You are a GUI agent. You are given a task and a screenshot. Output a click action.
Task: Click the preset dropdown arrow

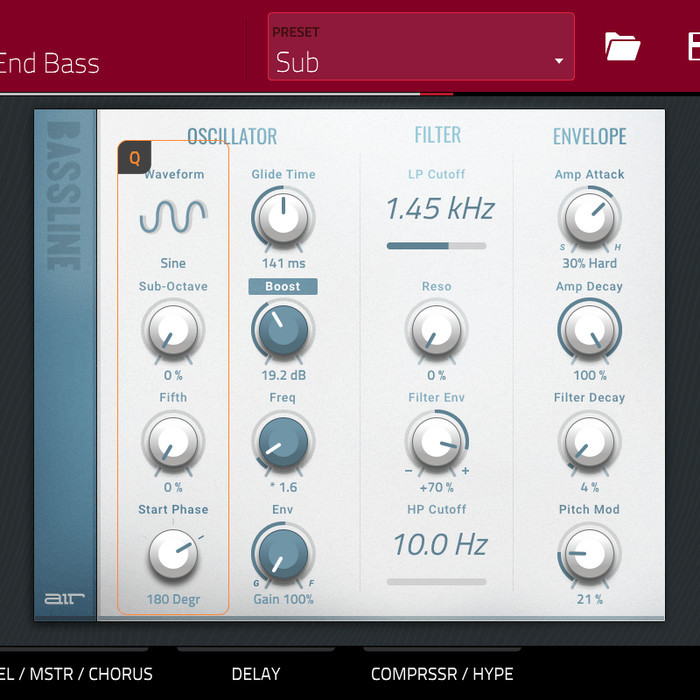(x=558, y=61)
